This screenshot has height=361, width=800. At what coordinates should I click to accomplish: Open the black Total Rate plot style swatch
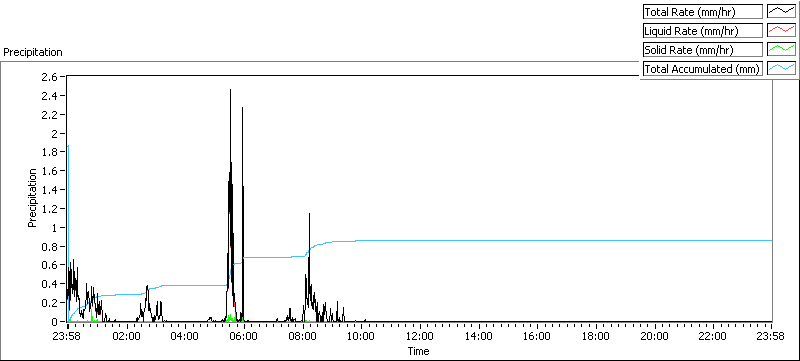click(x=782, y=12)
